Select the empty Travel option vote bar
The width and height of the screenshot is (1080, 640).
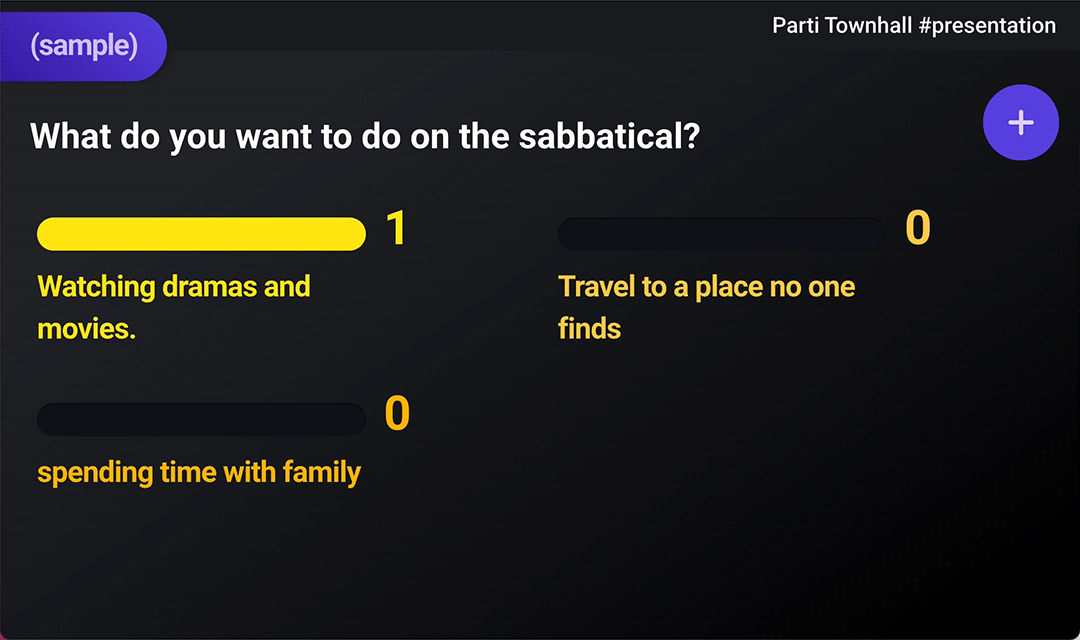(722, 234)
